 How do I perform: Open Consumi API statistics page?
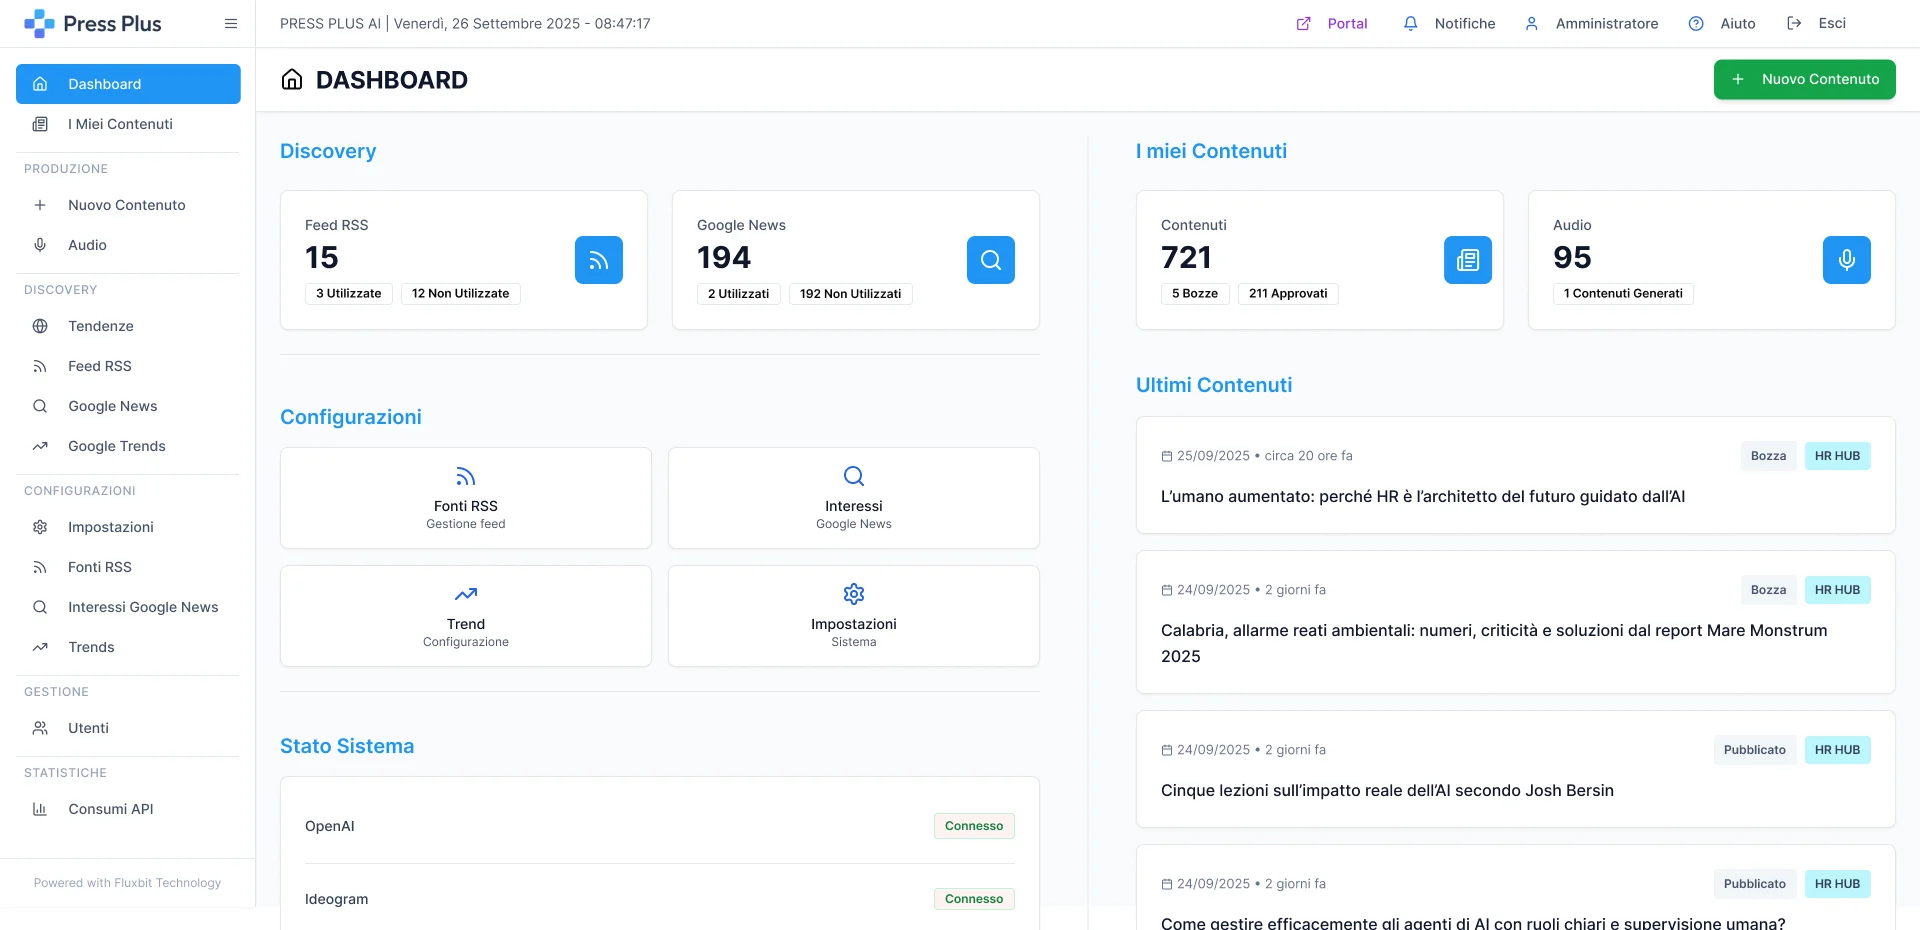tap(110, 809)
